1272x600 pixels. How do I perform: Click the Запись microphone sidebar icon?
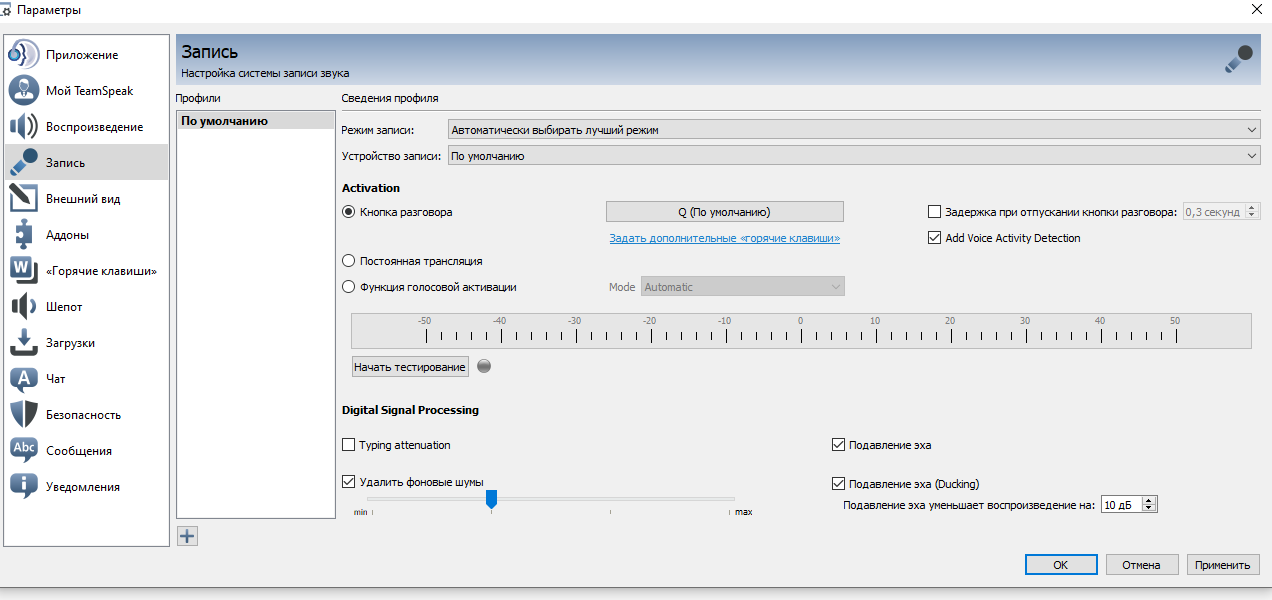point(24,163)
